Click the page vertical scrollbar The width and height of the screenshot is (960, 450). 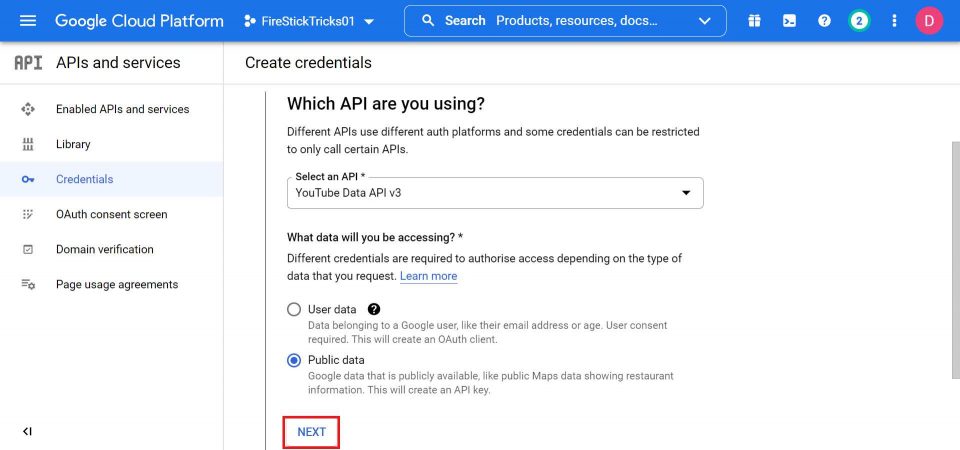(x=956, y=260)
